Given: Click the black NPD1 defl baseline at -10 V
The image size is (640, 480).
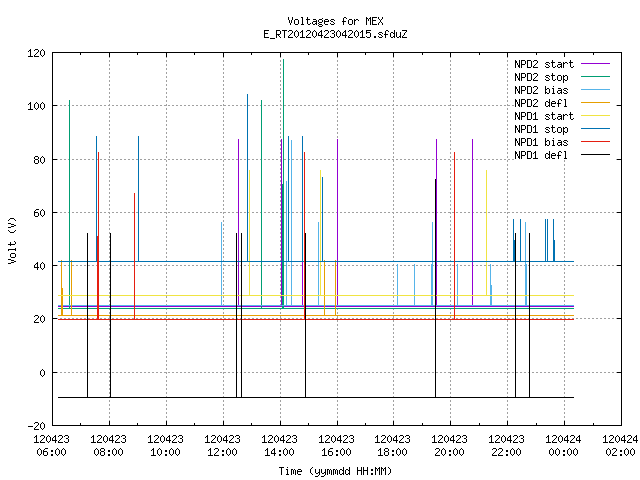Looking at the screenshot, I should coord(316,397).
